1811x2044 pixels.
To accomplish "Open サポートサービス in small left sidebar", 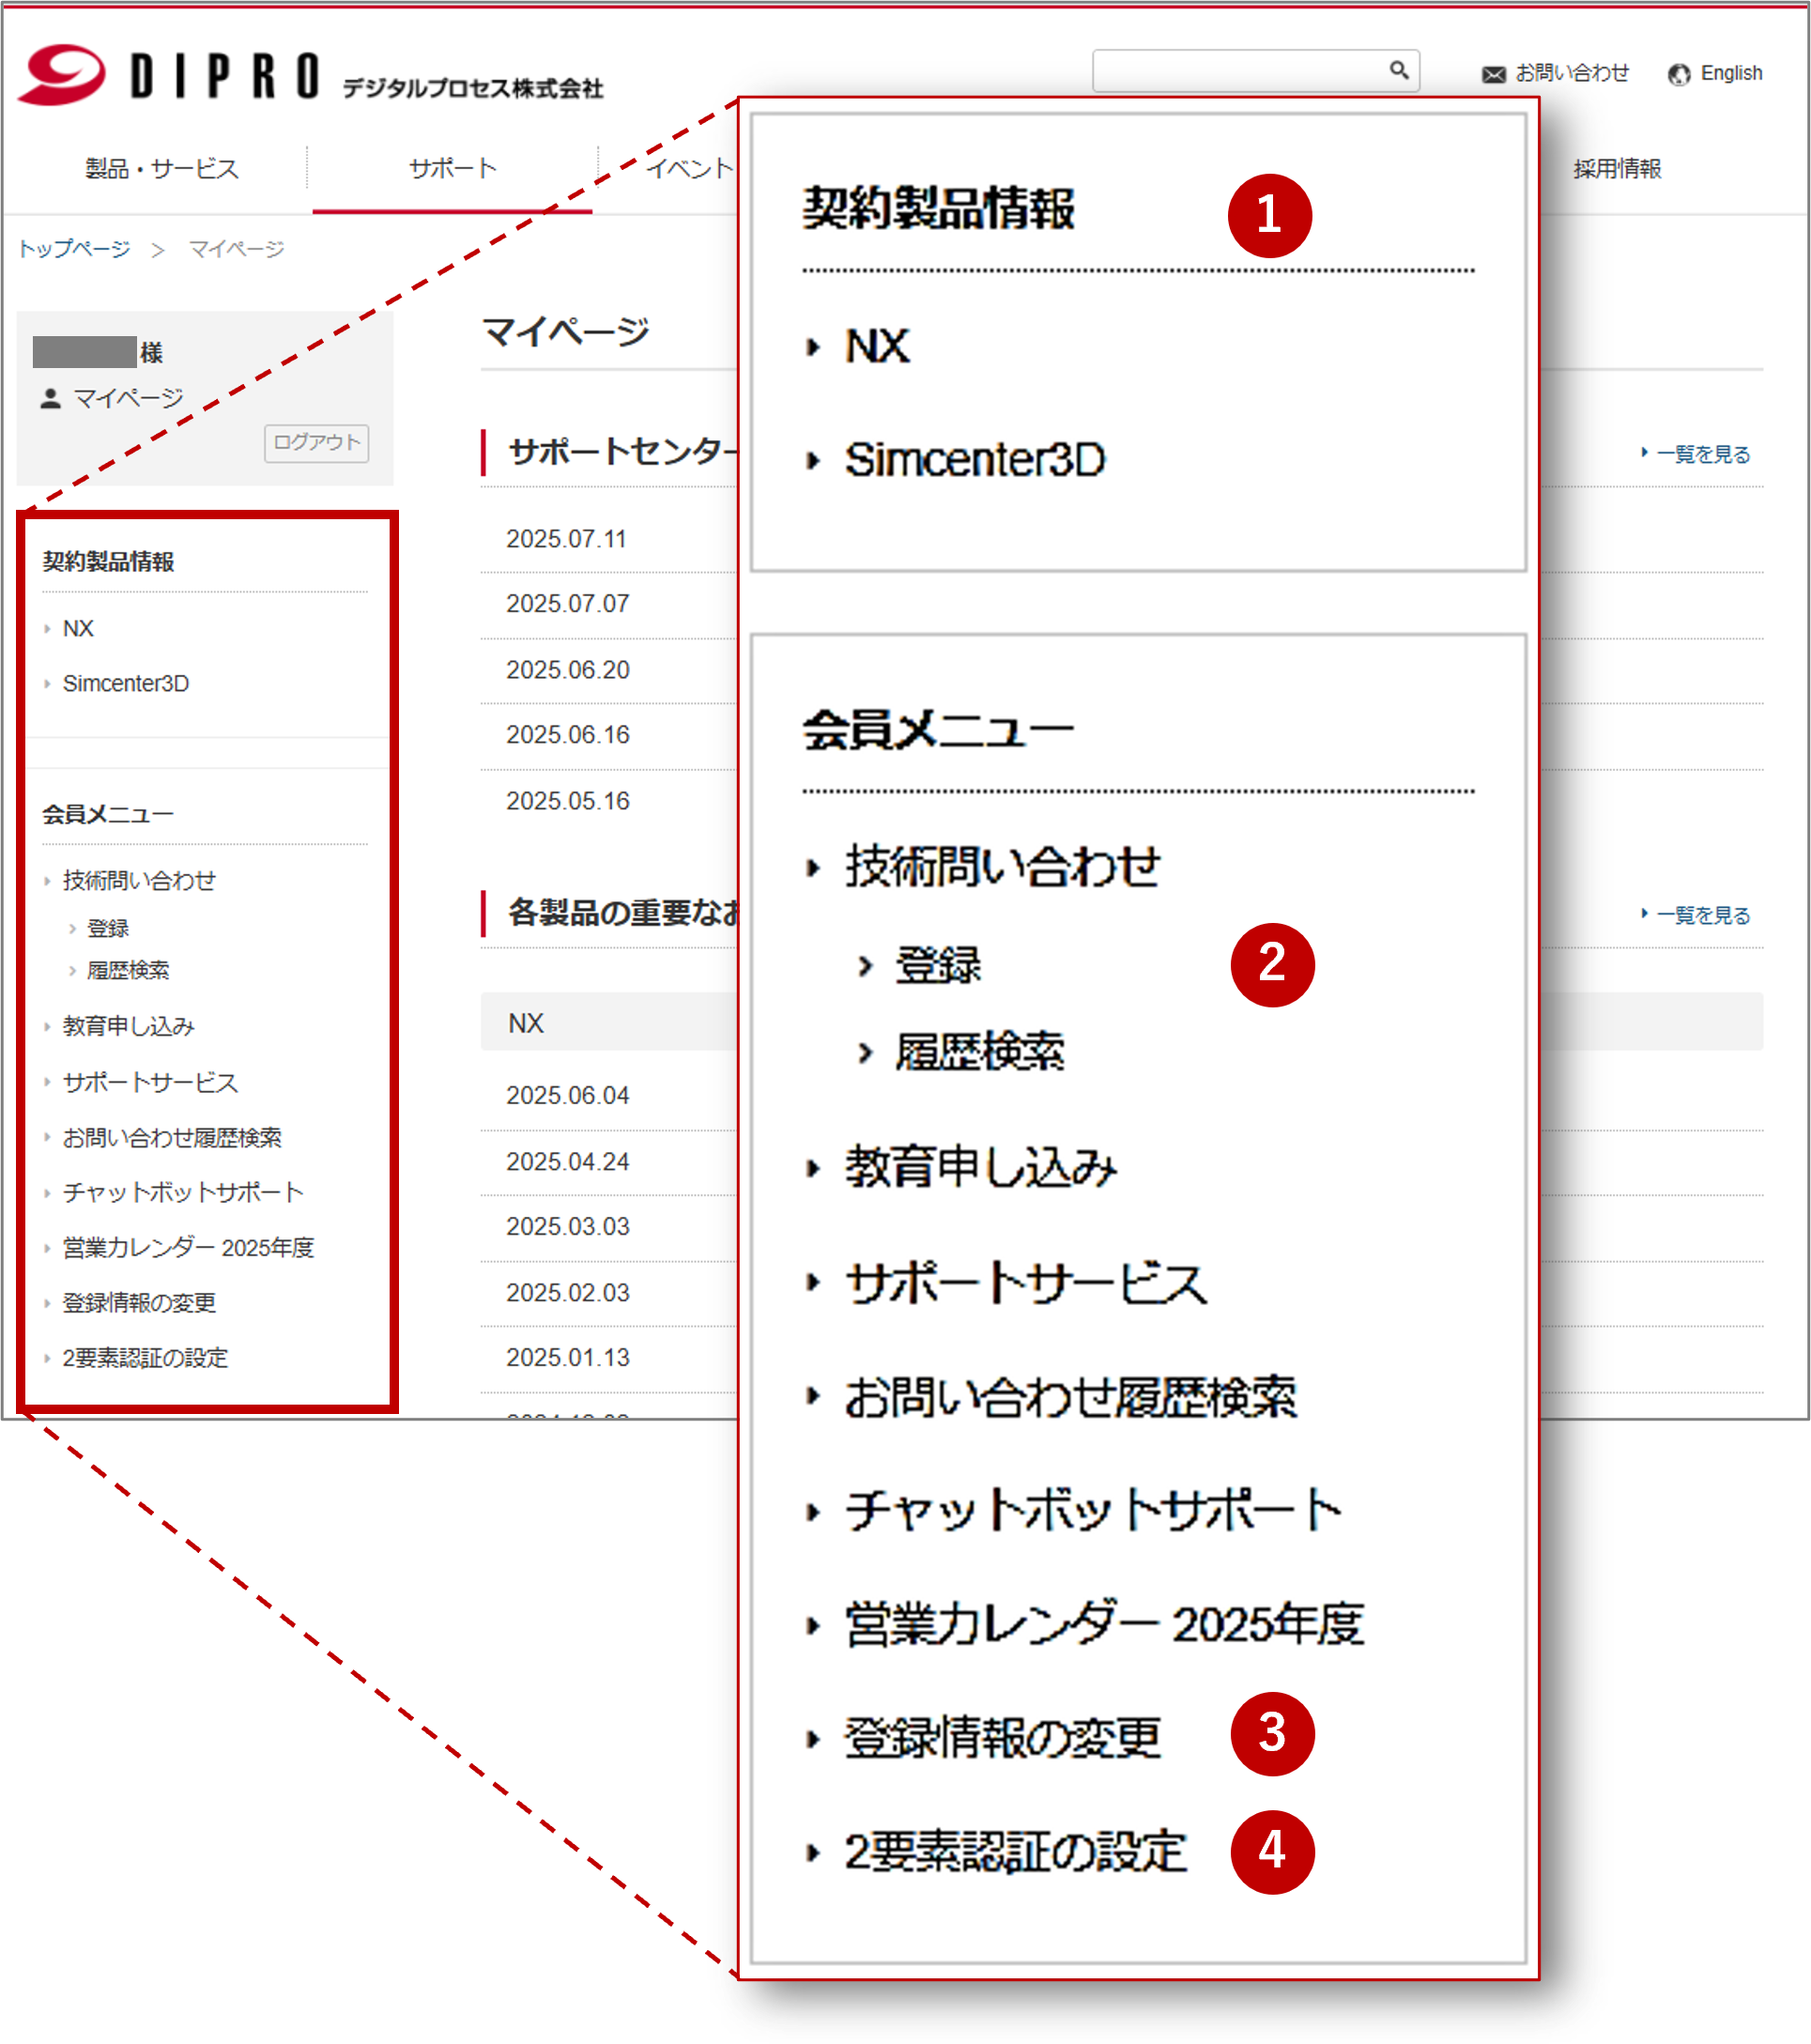I will (x=150, y=1082).
